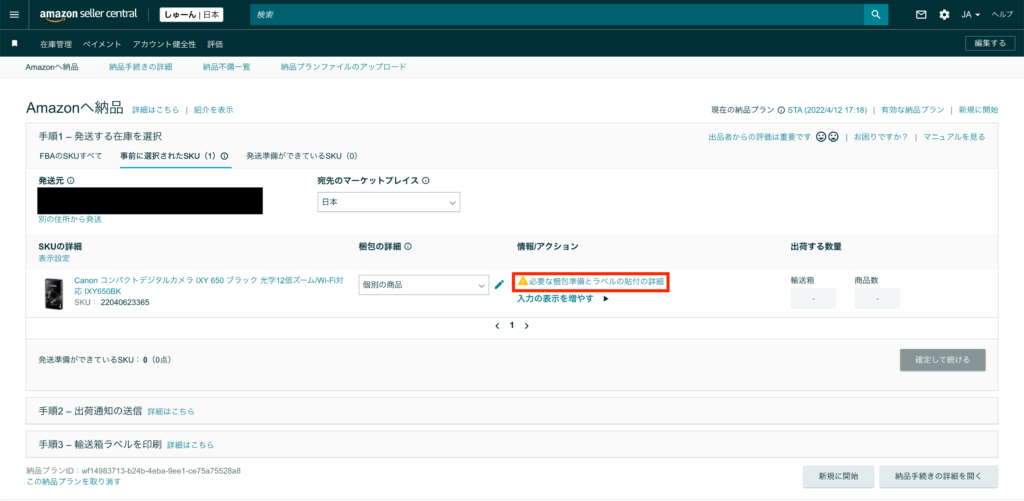Click 必要な梱包準備とラベルの貼付の詳細 link
Image resolution: width=1024 pixels, height=501 pixels.
click(597, 282)
